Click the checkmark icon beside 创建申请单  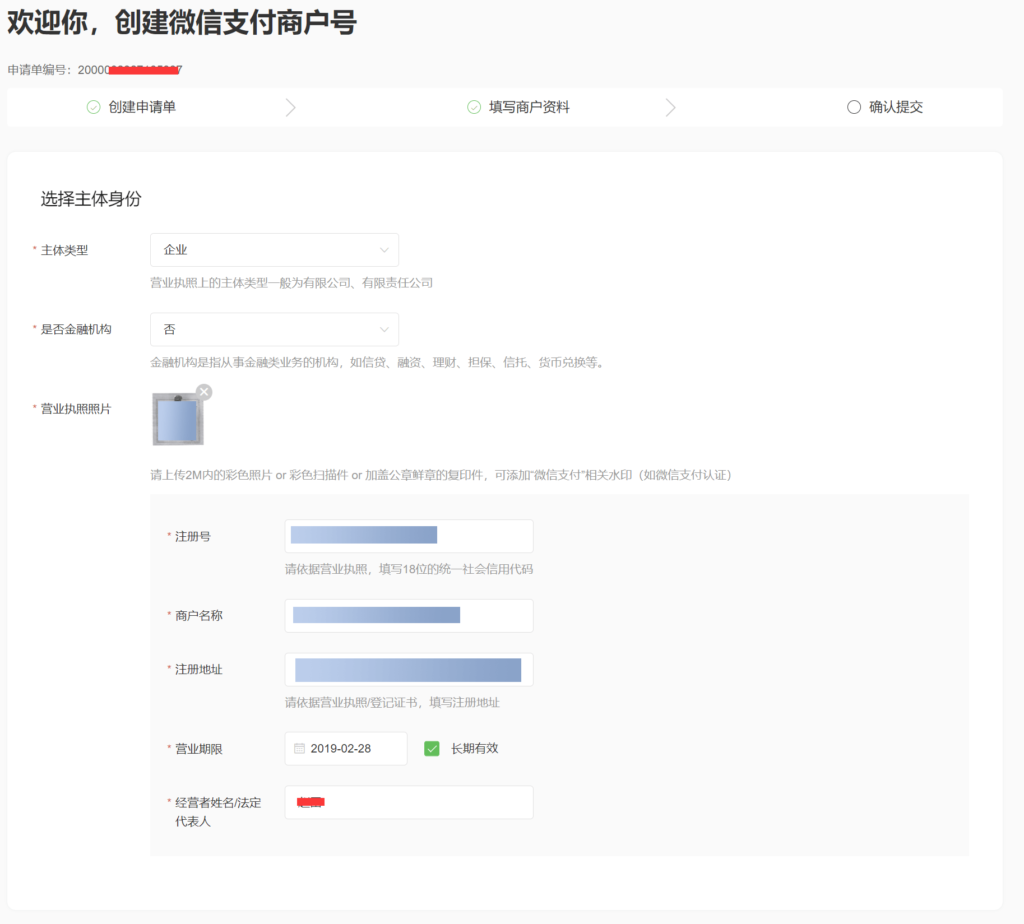pos(93,107)
